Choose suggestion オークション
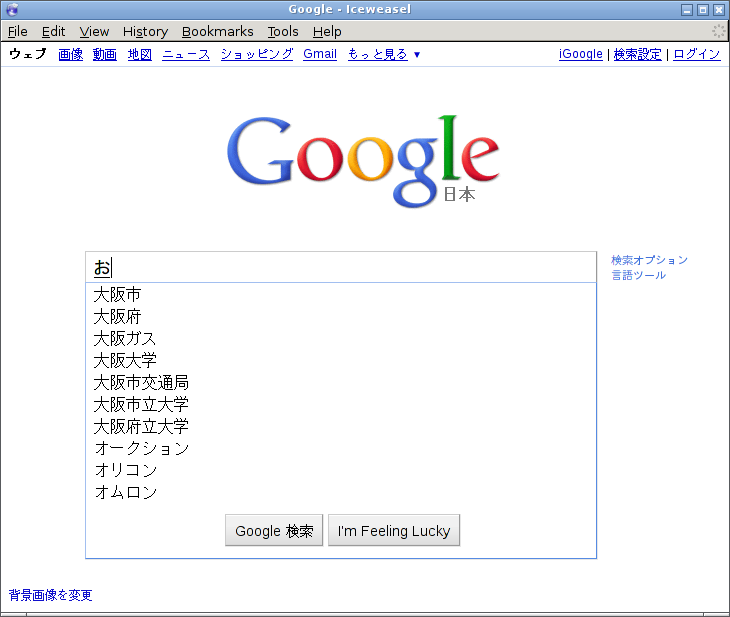Image resolution: width=730 pixels, height=617 pixels. point(341,448)
